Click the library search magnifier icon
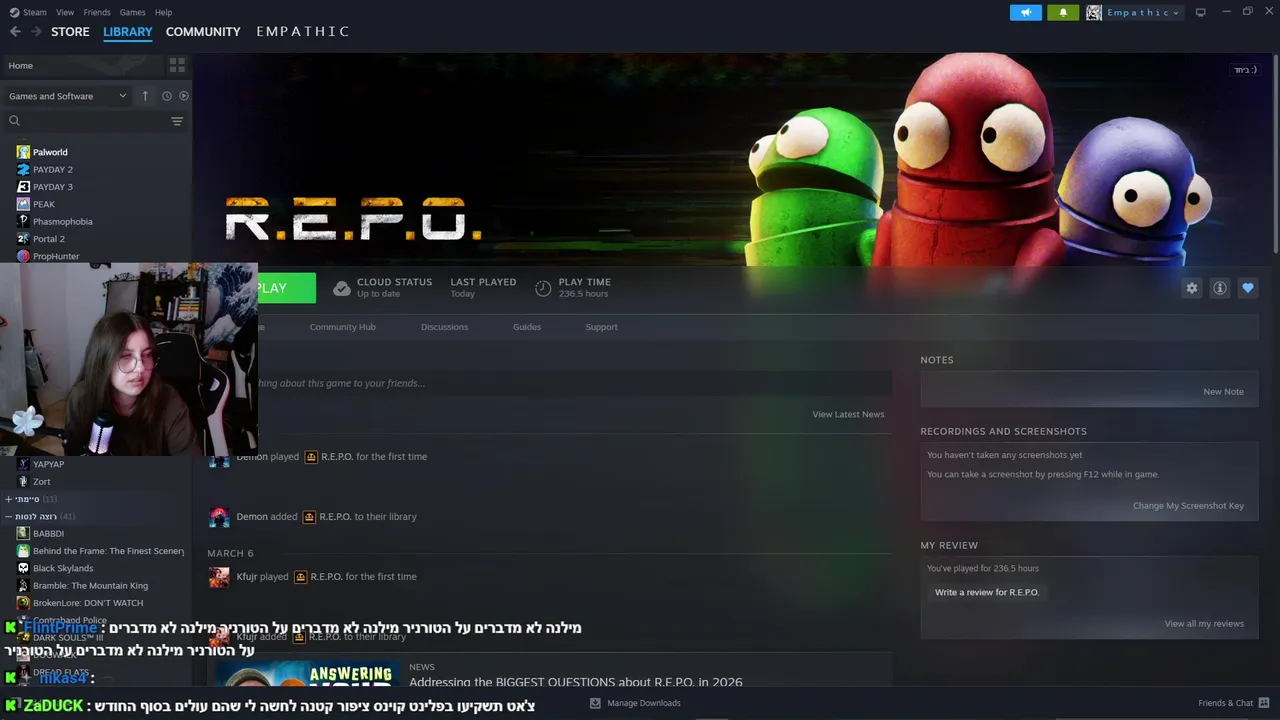The height and width of the screenshot is (720, 1280). [x=14, y=121]
